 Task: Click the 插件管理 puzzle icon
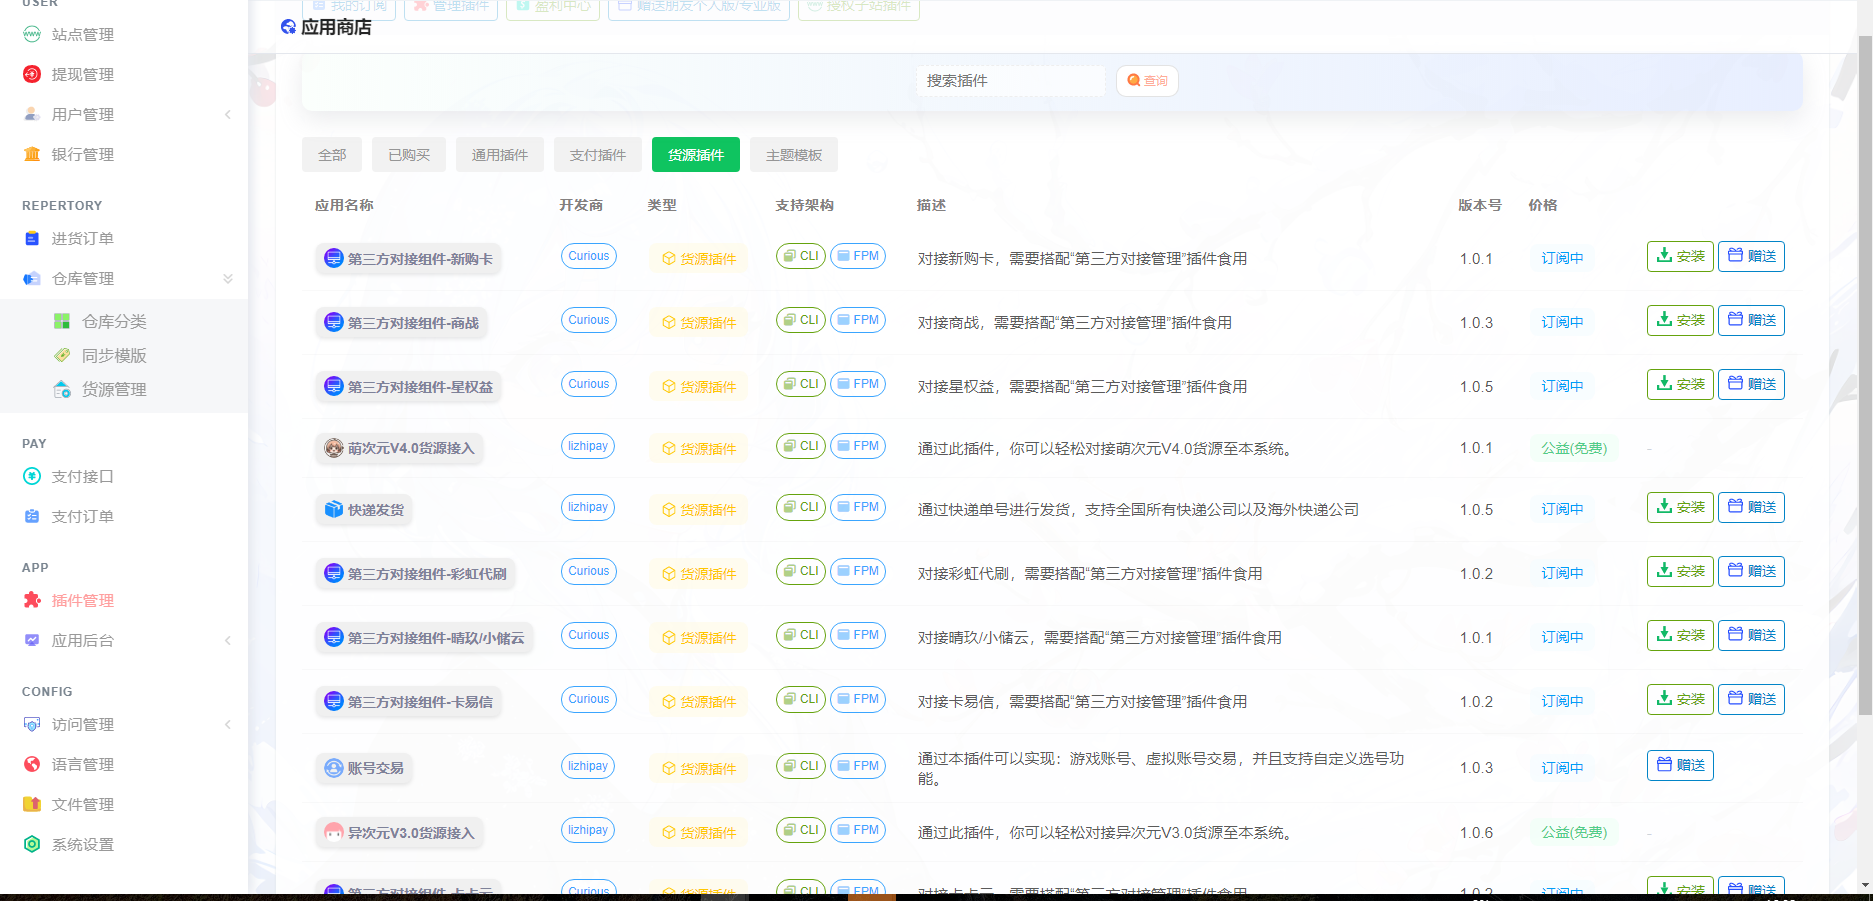click(32, 600)
